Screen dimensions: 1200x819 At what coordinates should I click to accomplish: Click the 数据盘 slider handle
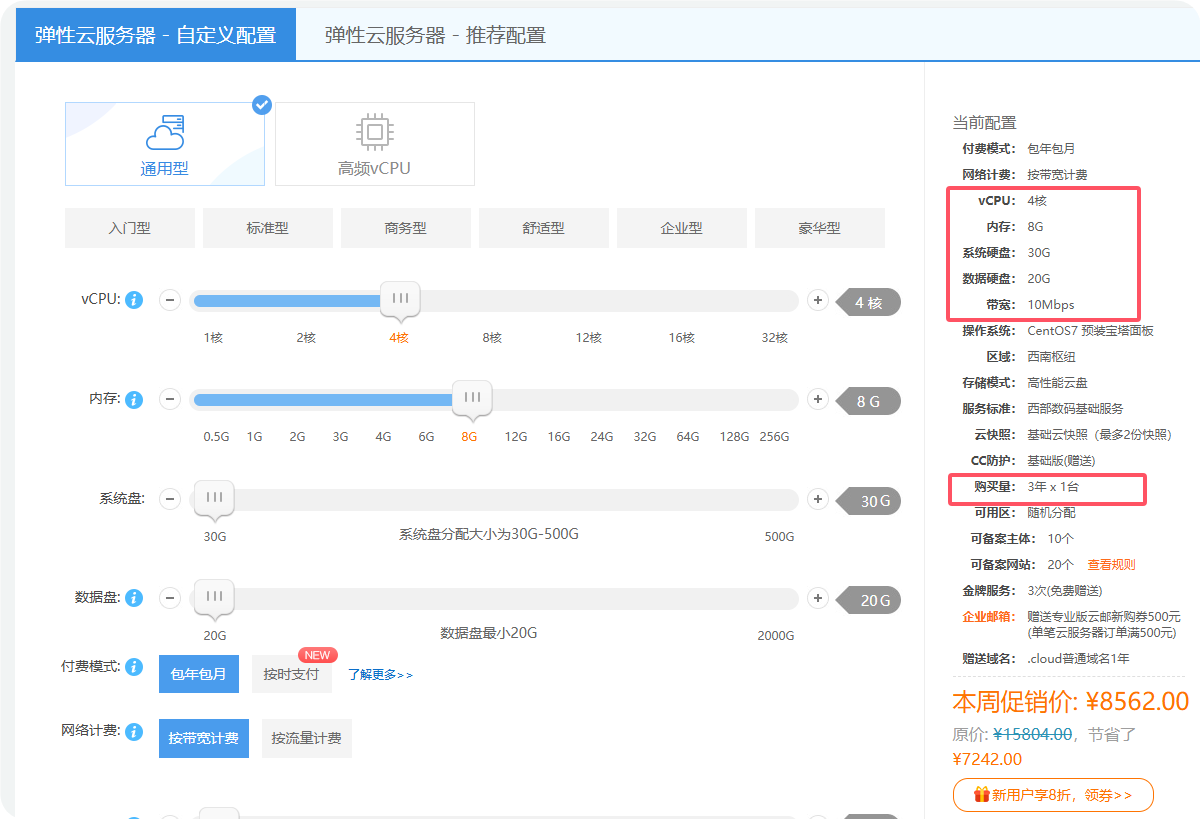214,598
